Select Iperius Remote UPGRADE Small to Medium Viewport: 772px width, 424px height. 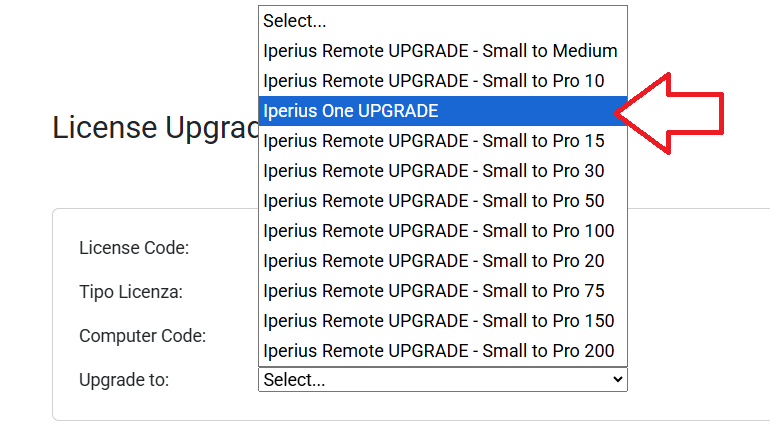click(442, 51)
